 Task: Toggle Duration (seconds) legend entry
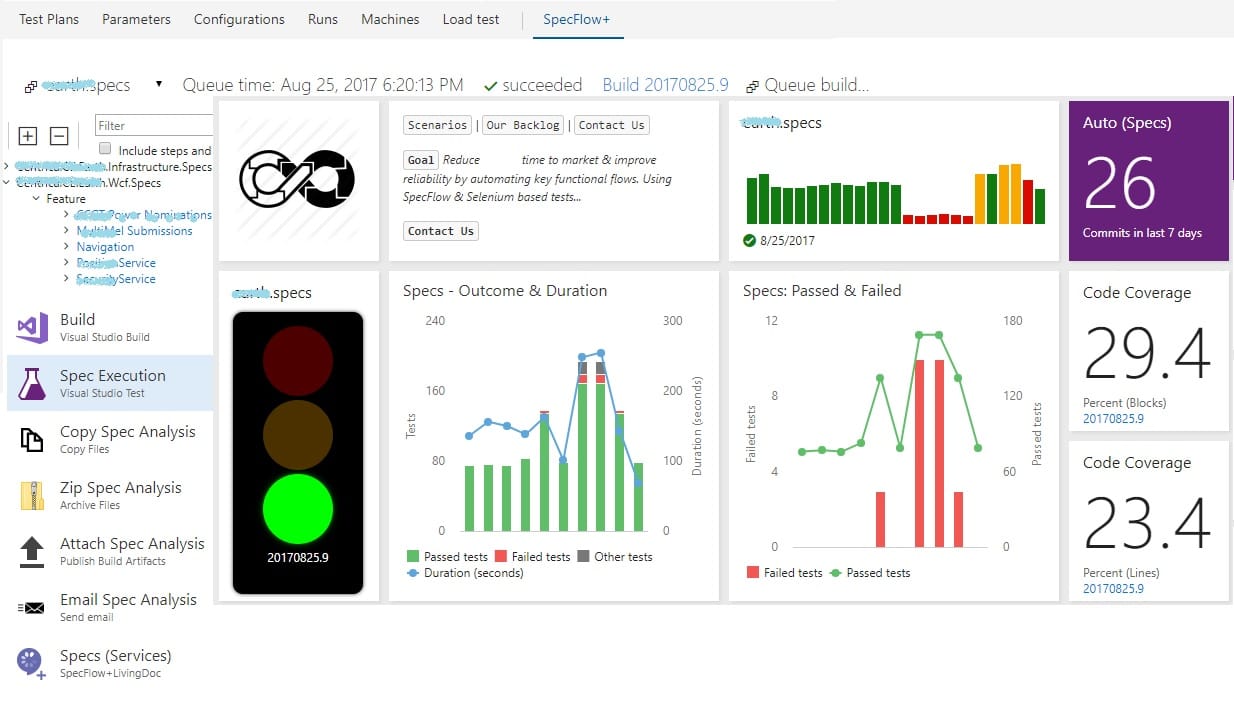tap(465, 573)
